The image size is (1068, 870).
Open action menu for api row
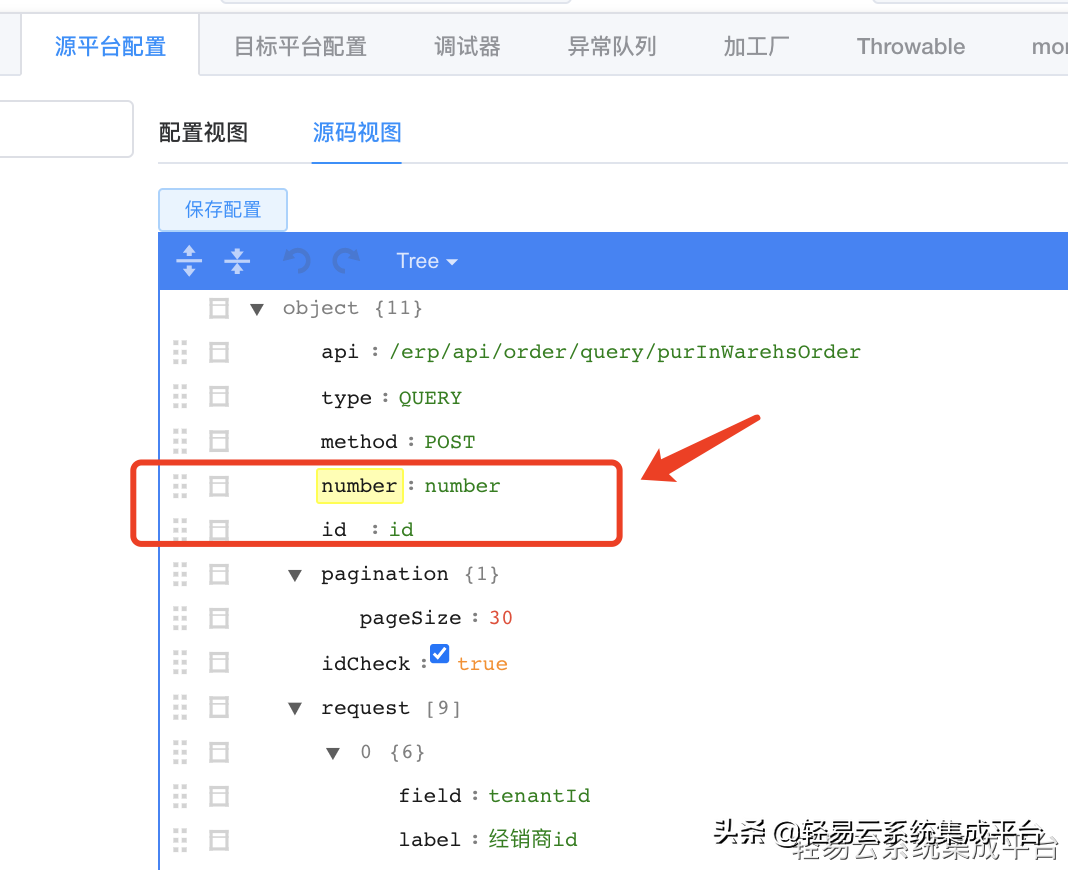tap(219, 353)
